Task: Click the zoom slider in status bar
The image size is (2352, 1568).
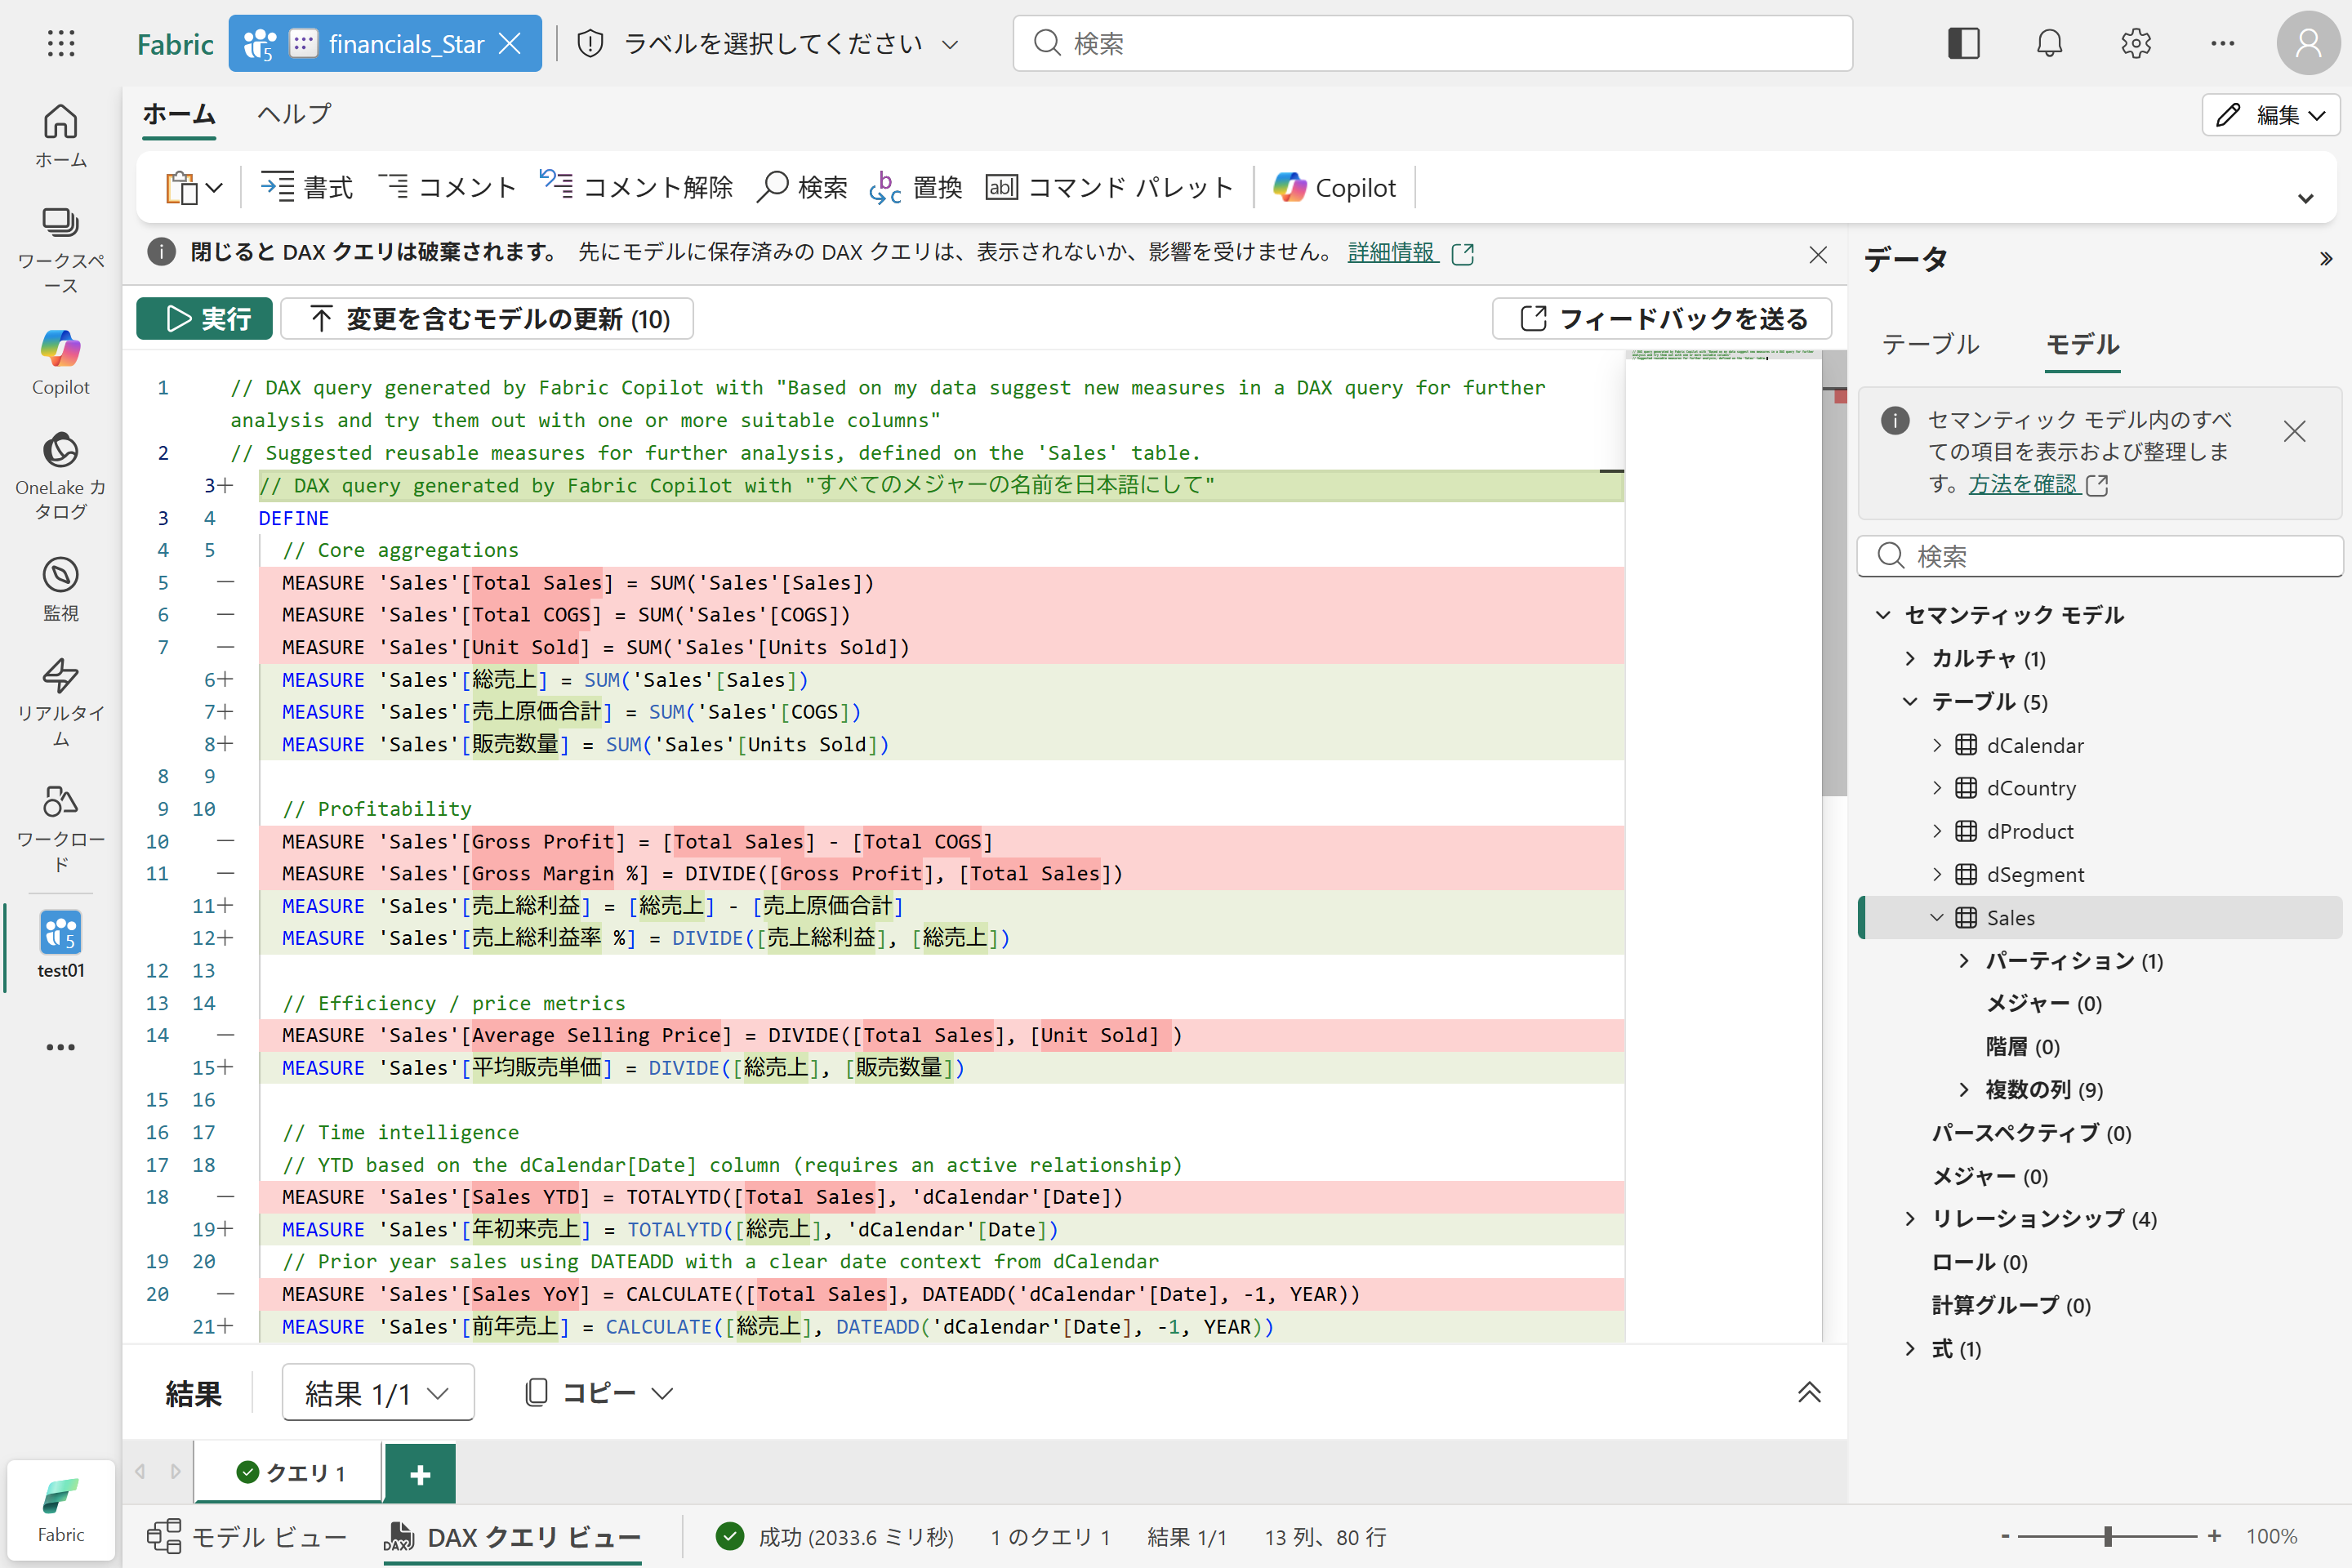Action: pyautogui.click(x=2108, y=1536)
